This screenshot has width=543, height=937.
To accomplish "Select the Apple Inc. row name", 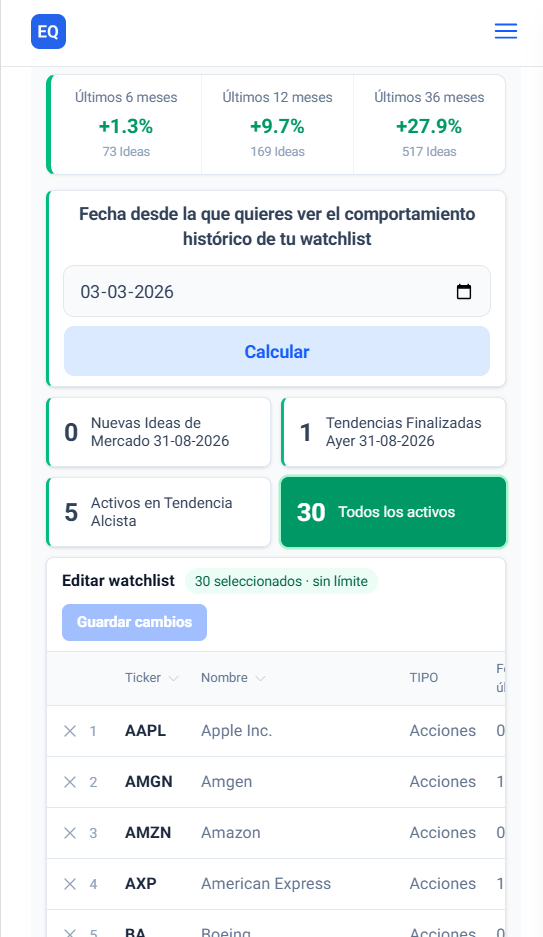I will (237, 731).
